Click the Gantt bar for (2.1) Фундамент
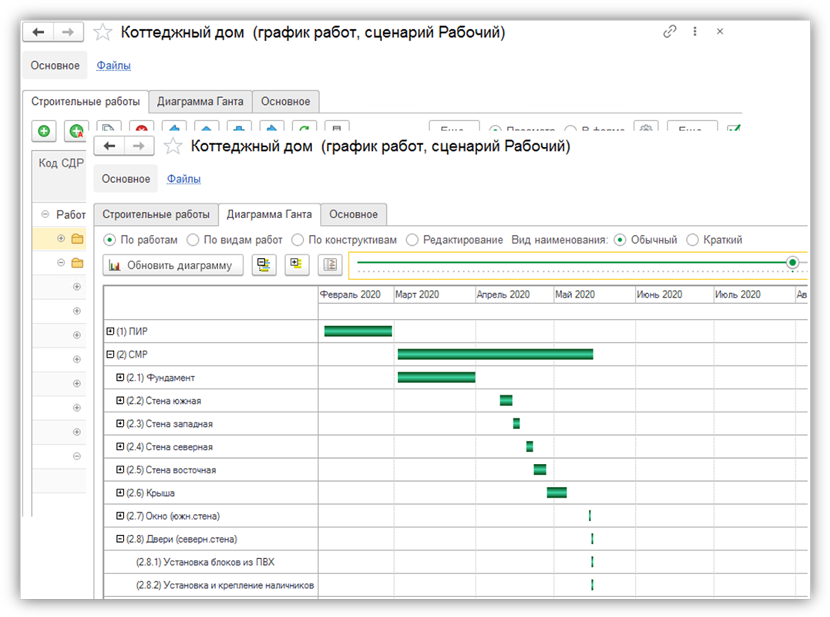830x617 pixels. [436, 377]
